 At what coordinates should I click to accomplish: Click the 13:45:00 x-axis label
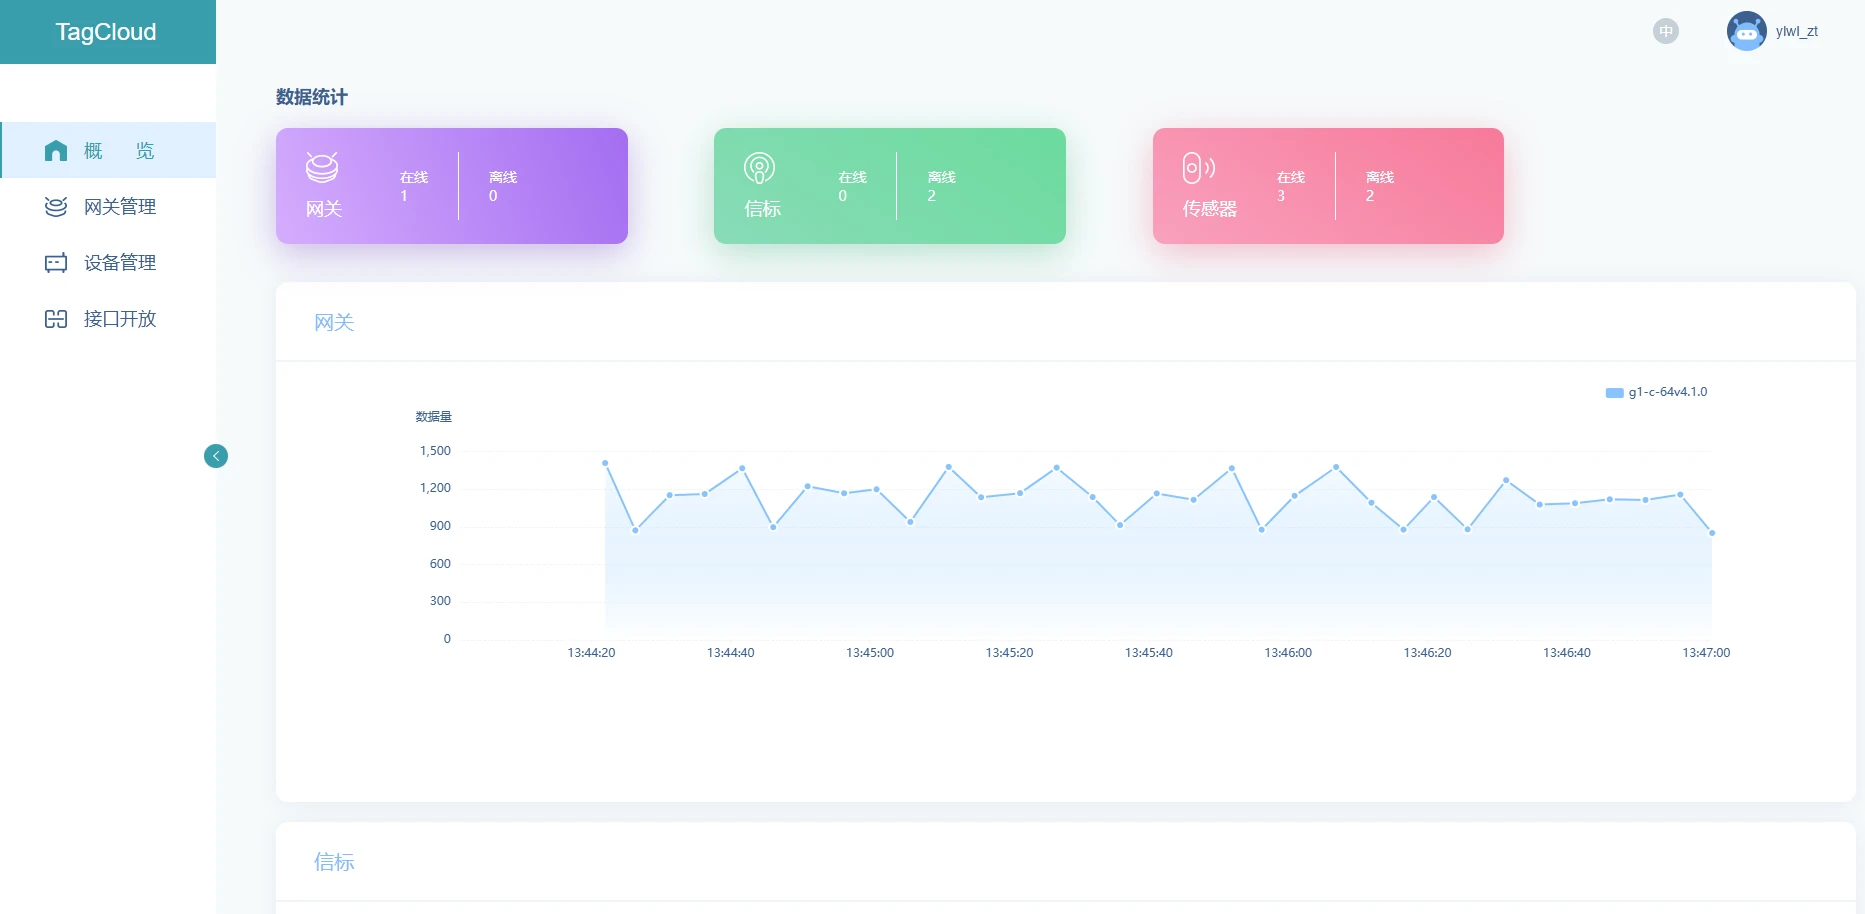870,653
